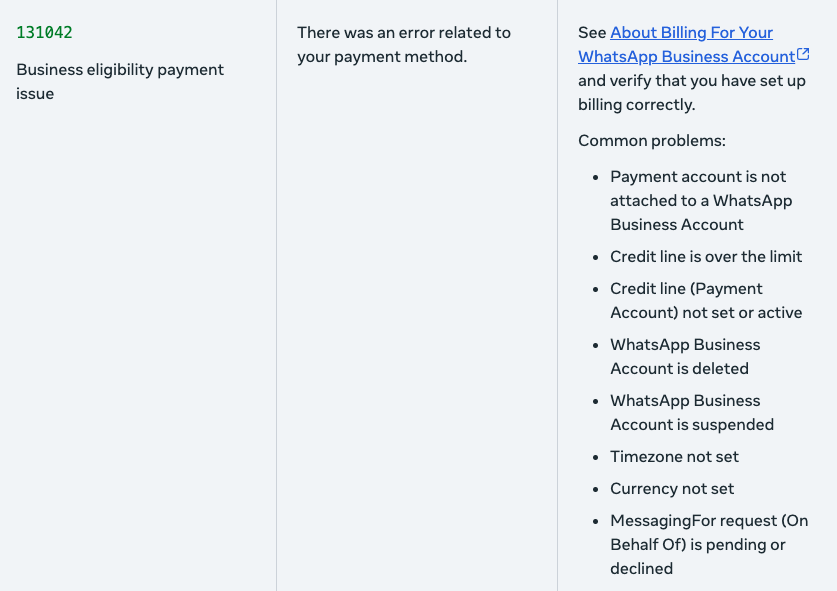Open the external link icon beside the billing link
This screenshot has width=837, height=591.
tap(803, 55)
